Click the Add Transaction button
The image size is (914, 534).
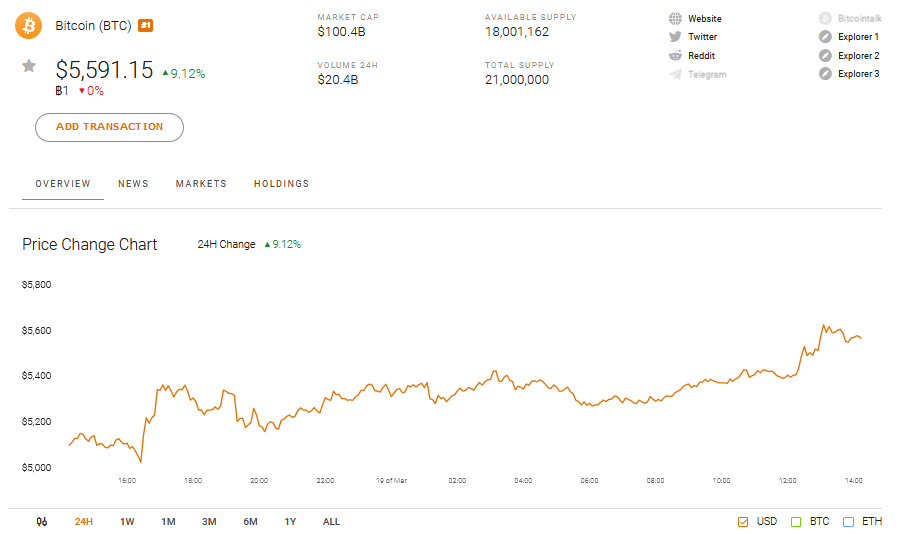pos(110,127)
